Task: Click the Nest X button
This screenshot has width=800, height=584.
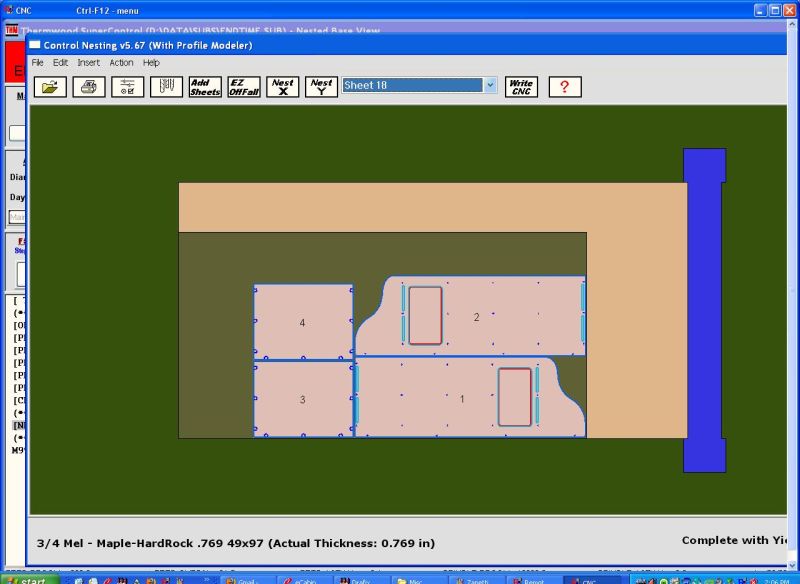Action: click(283, 87)
